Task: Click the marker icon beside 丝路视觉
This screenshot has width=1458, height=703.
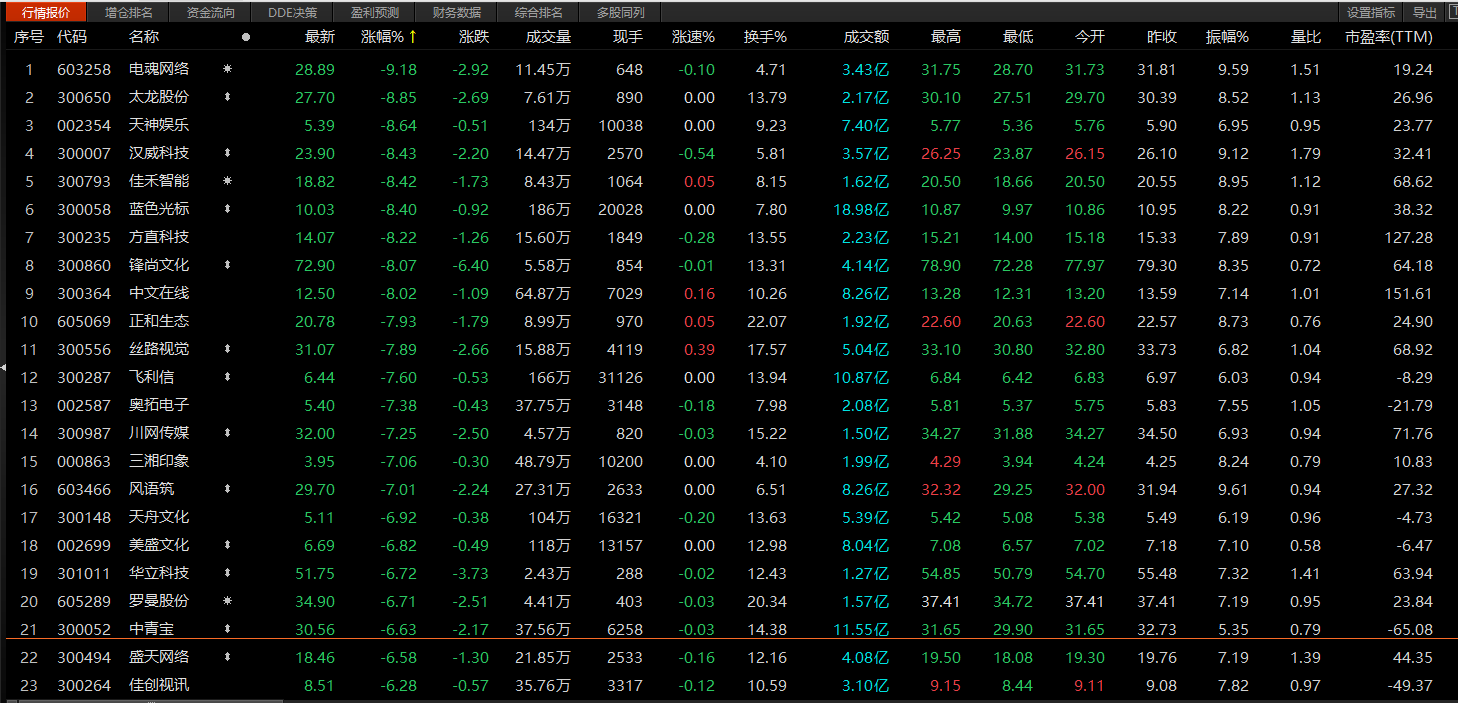Action: [x=227, y=350]
